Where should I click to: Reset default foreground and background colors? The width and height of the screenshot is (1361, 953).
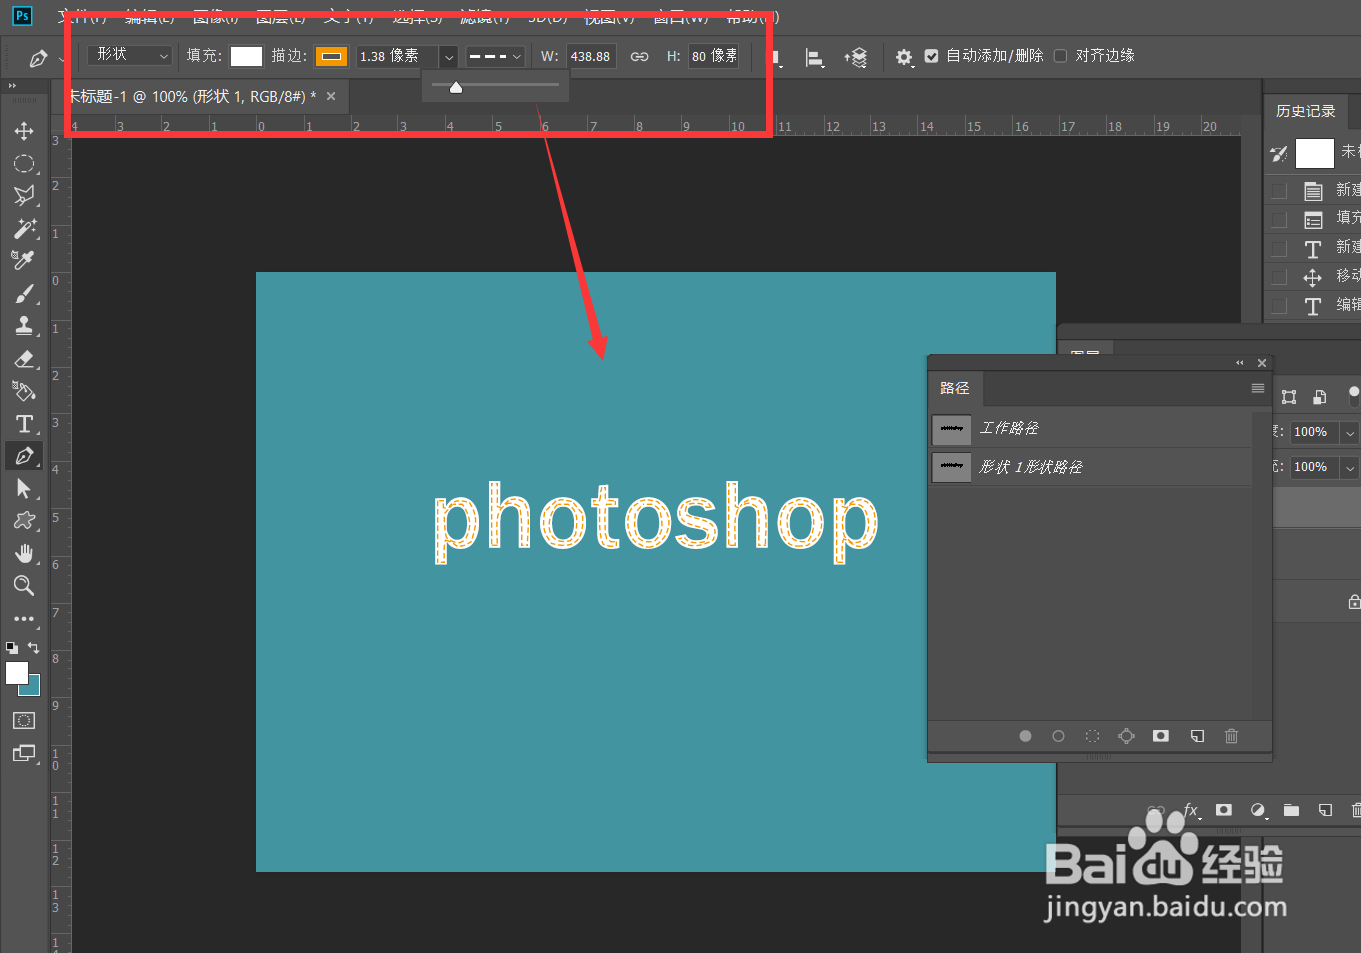12,648
